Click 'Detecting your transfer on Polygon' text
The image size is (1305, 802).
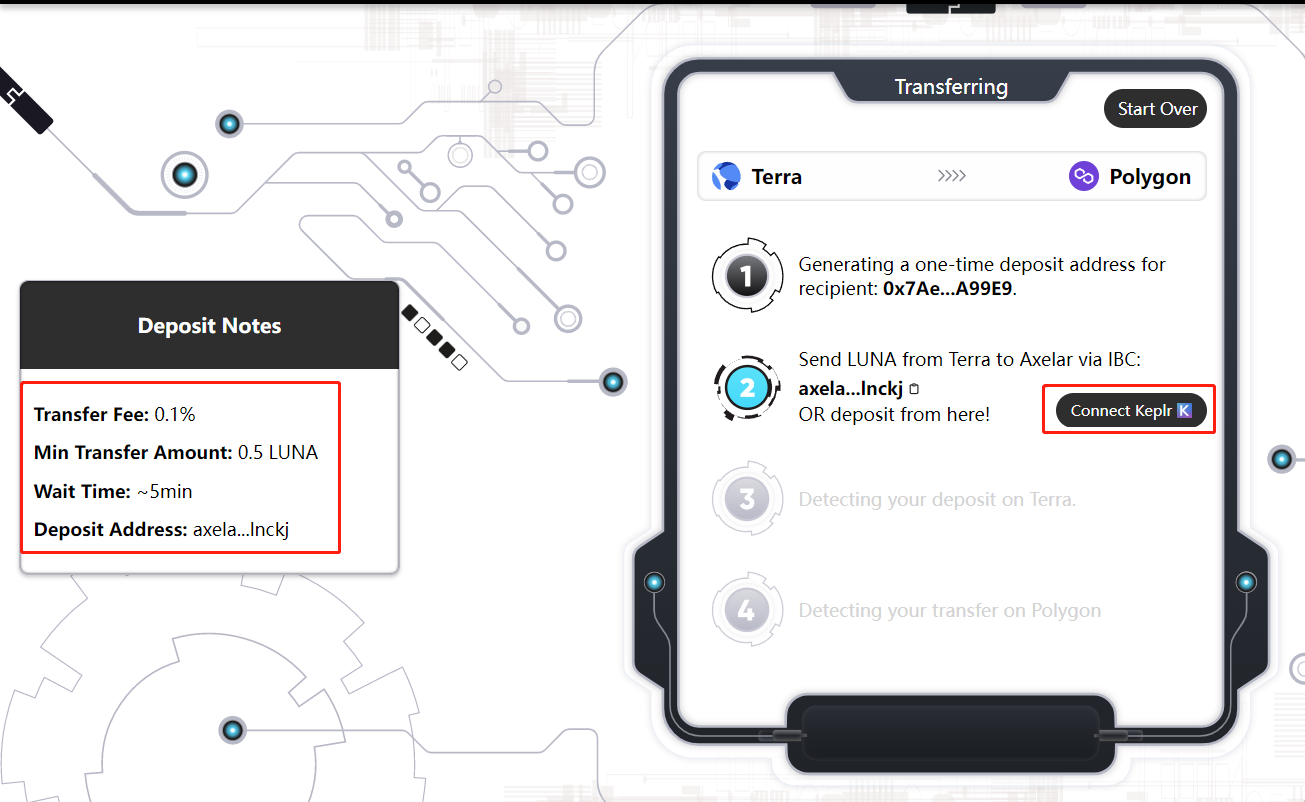(x=950, y=611)
